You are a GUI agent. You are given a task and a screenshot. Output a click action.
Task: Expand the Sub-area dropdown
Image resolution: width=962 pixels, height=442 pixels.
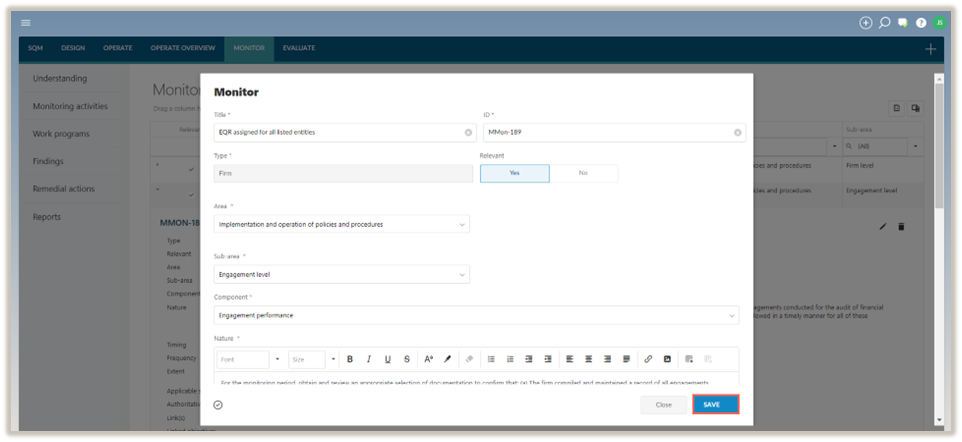342,274
